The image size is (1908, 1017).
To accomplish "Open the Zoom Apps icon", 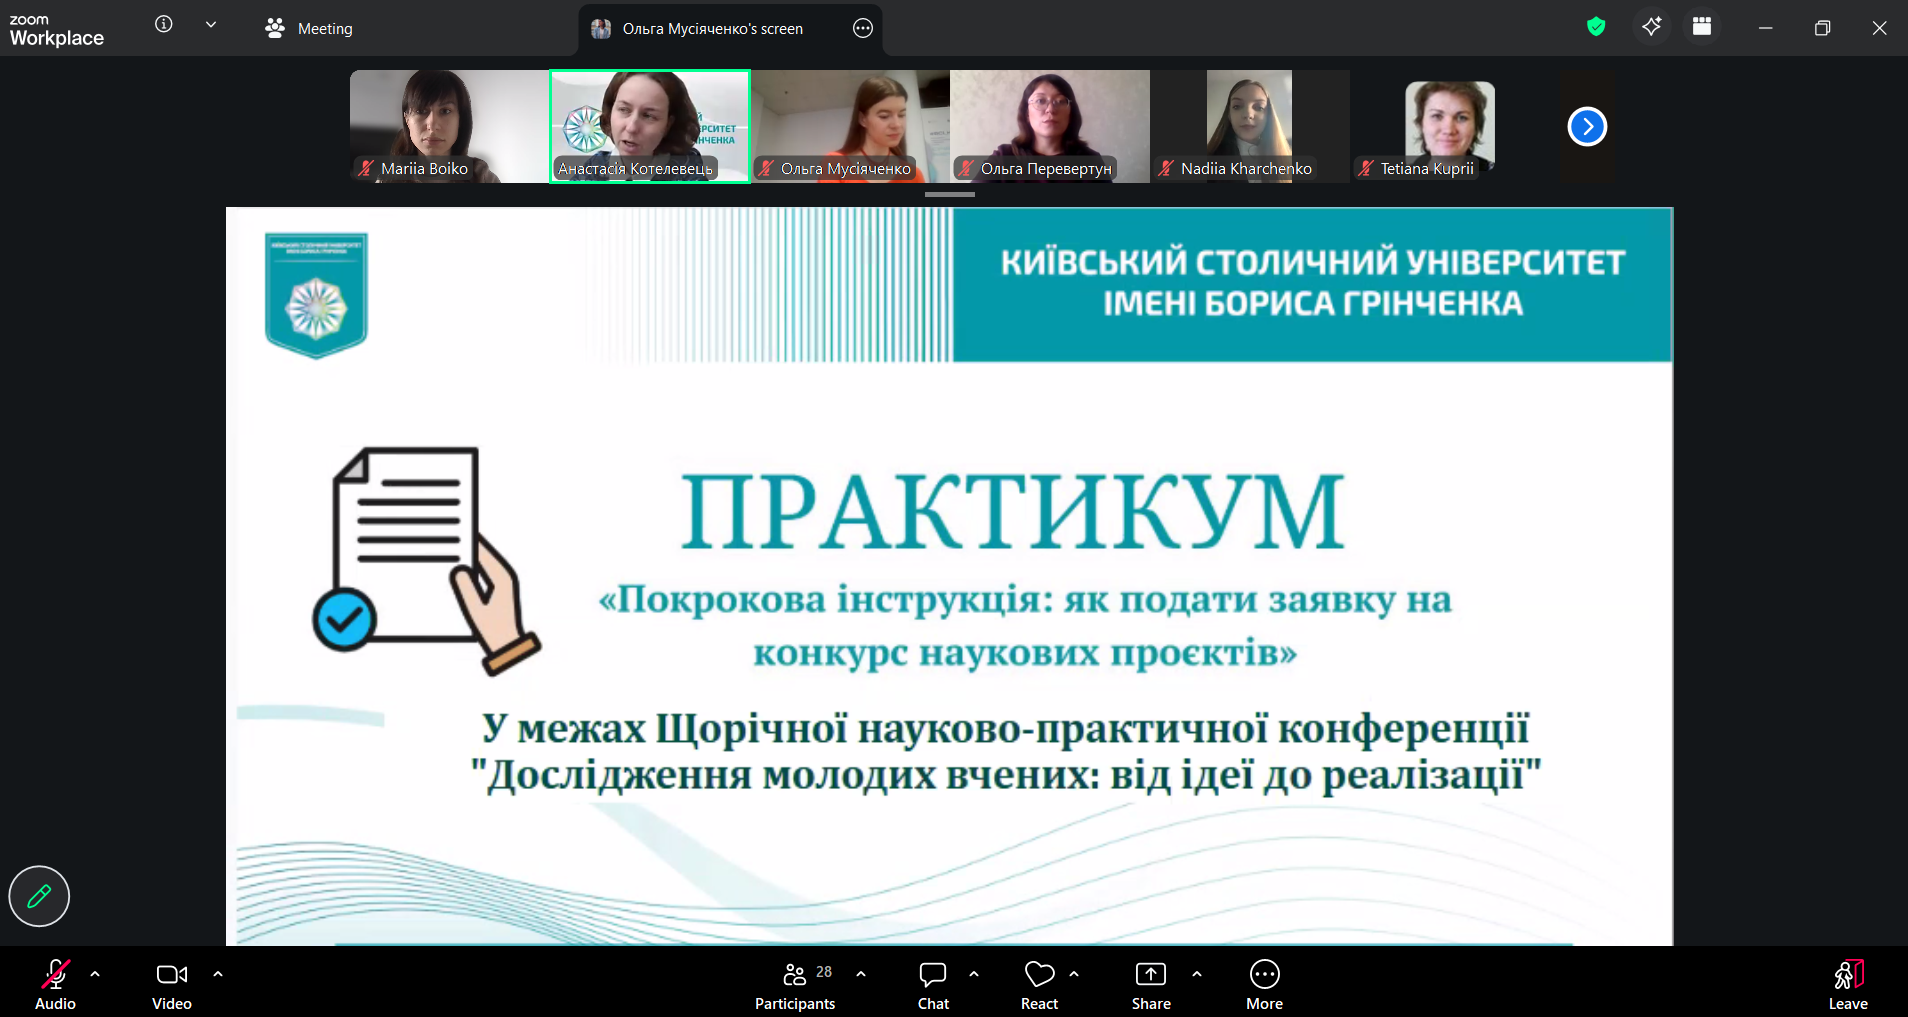I will pos(1701,27).
